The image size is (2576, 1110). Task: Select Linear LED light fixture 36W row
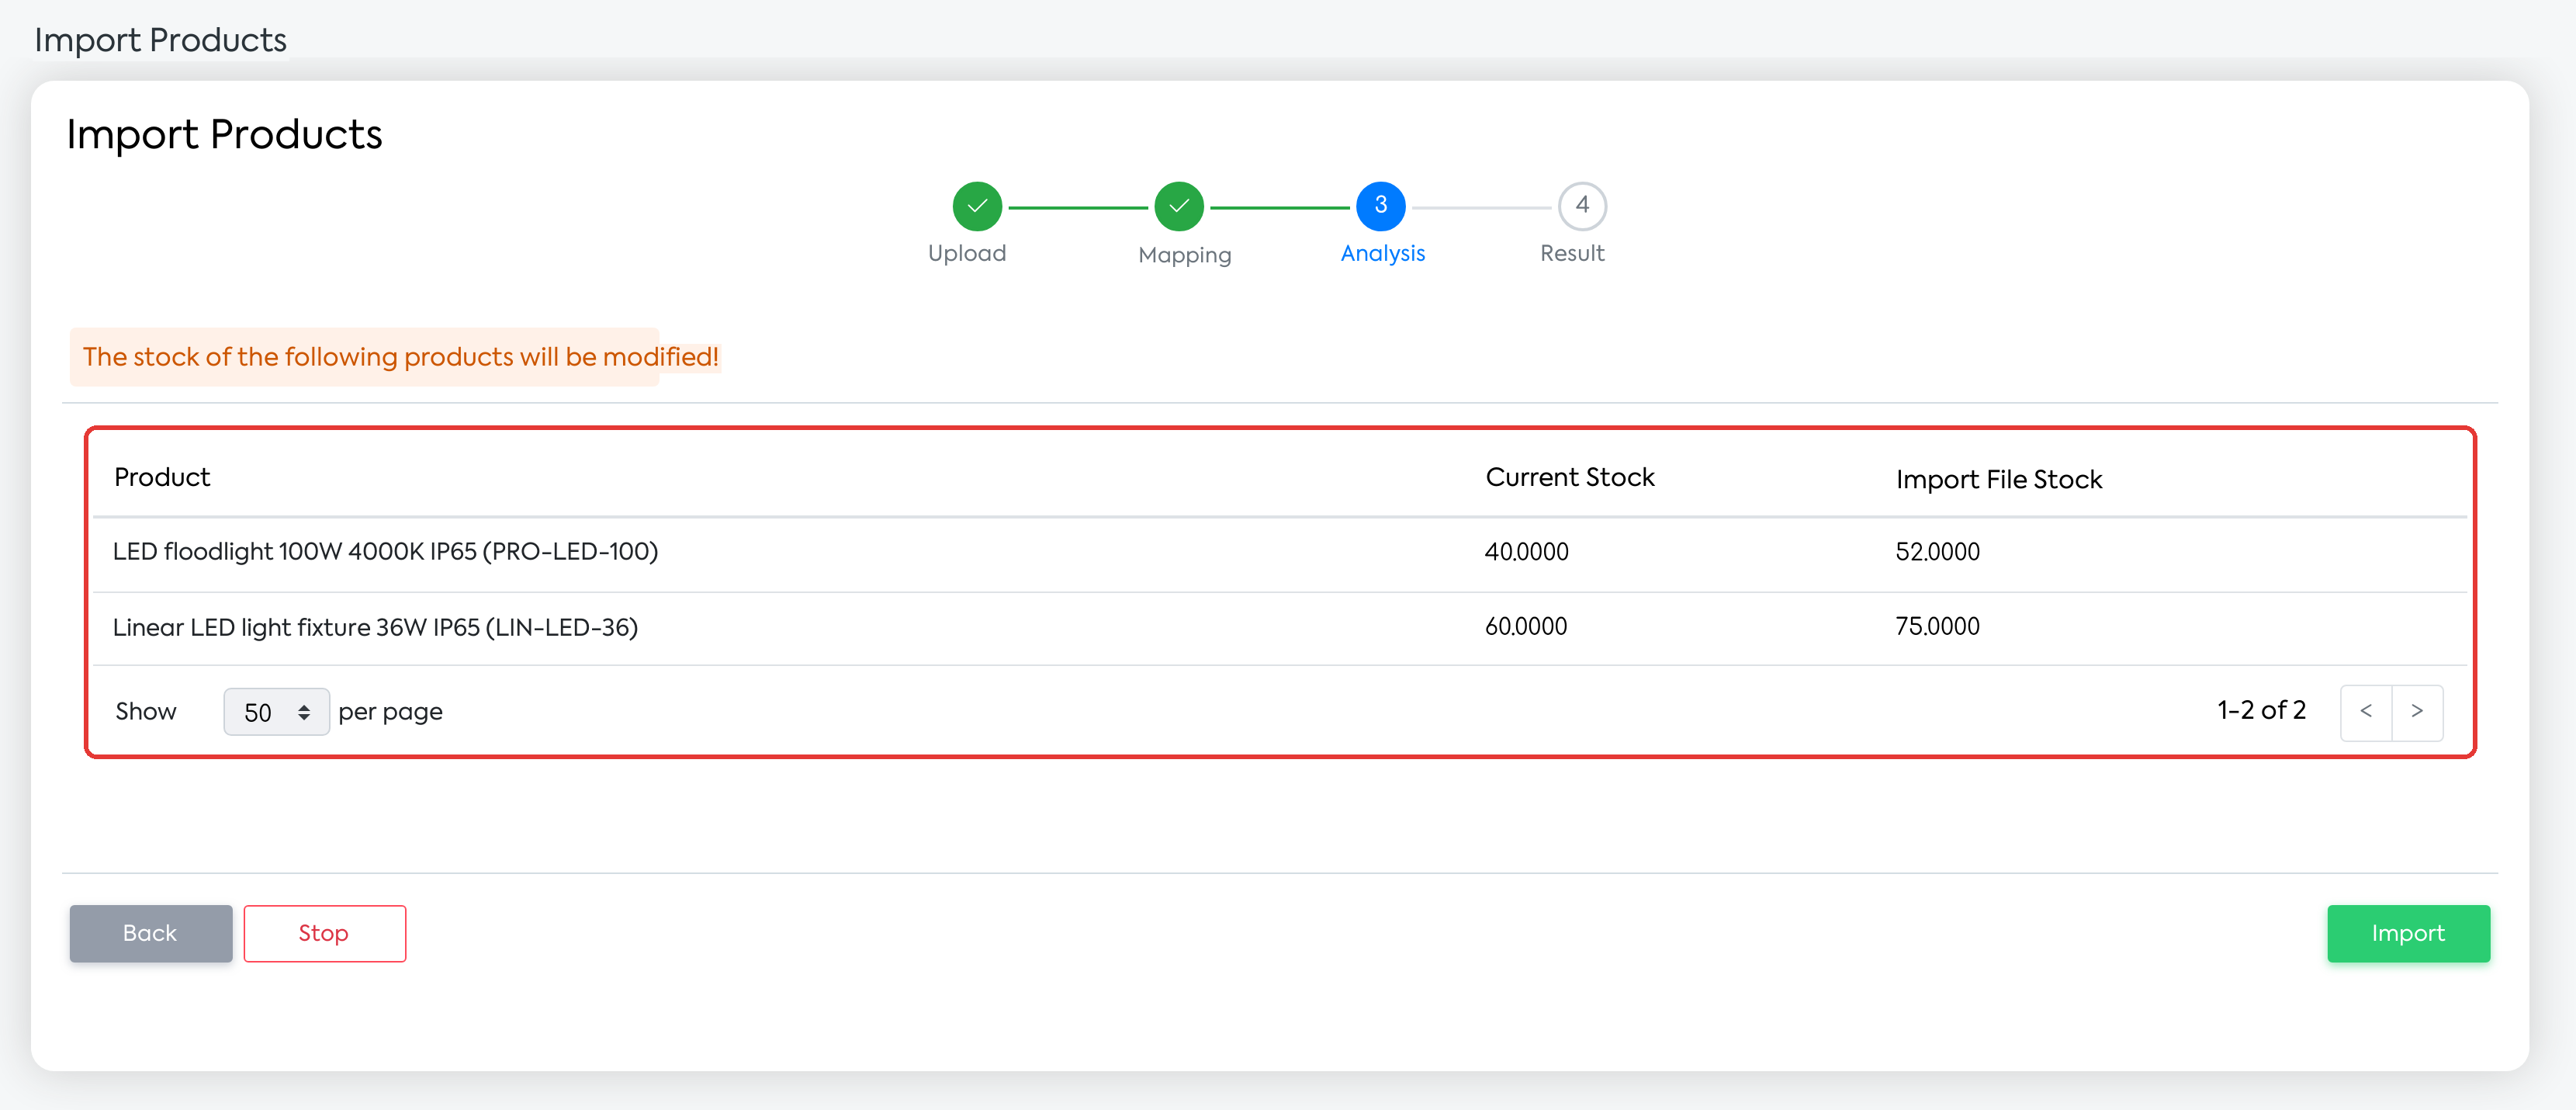click(1280, 628)
